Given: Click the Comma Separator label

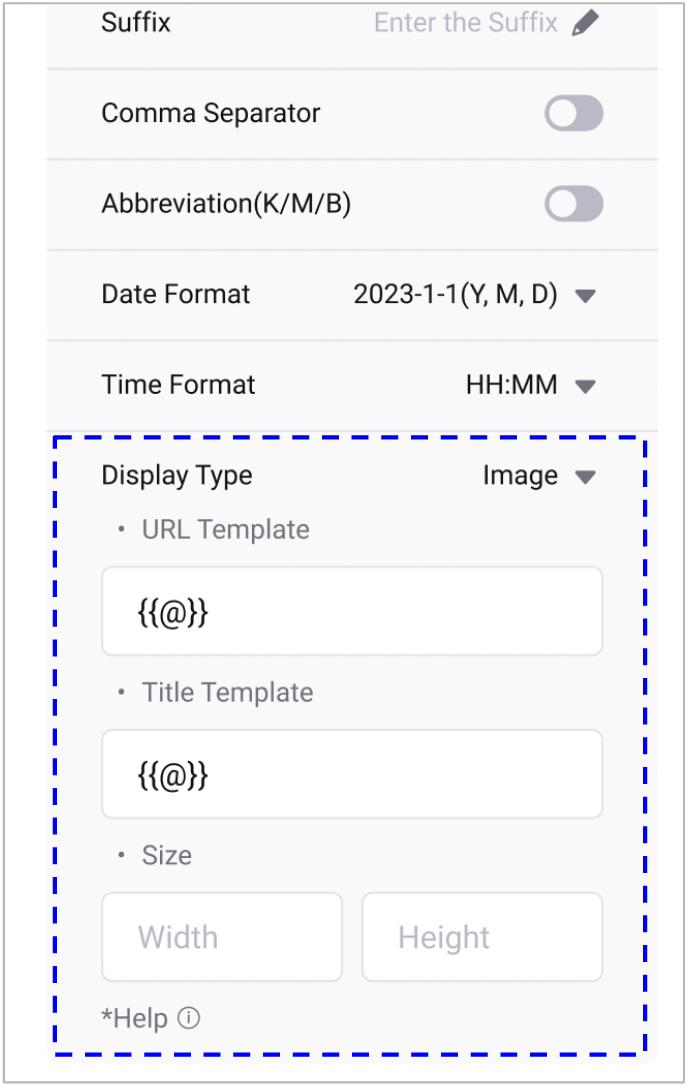Looking at the screenshot, I should [x=211, y=113].
